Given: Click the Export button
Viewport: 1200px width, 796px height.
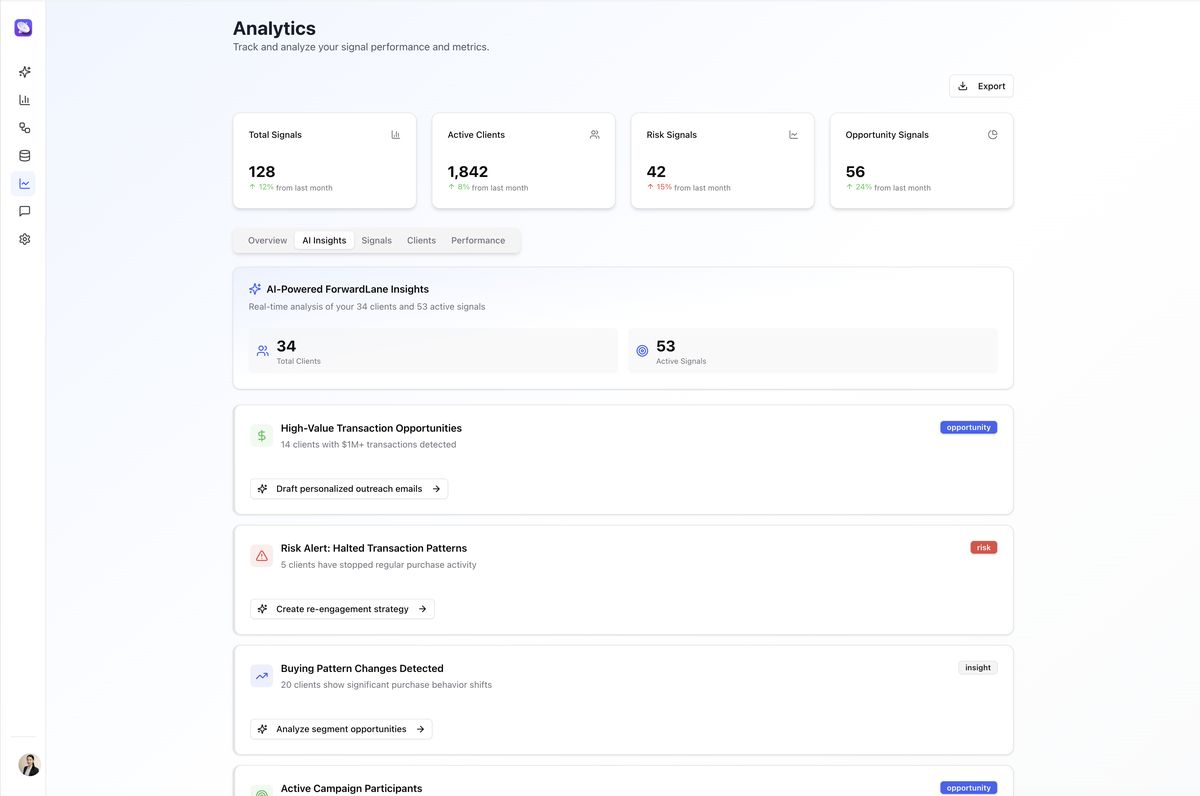Looking at the screenshot, I should click(981, 86).
